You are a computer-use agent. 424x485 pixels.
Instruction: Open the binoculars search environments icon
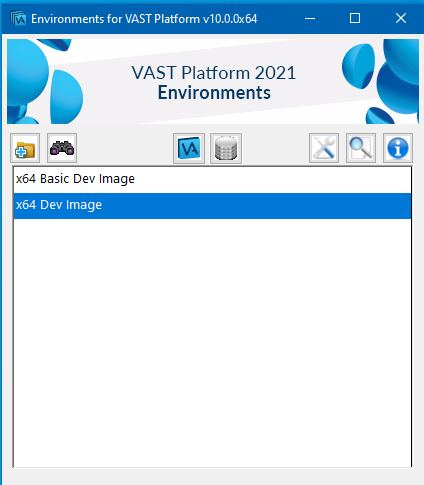click(x=62, y=148)
